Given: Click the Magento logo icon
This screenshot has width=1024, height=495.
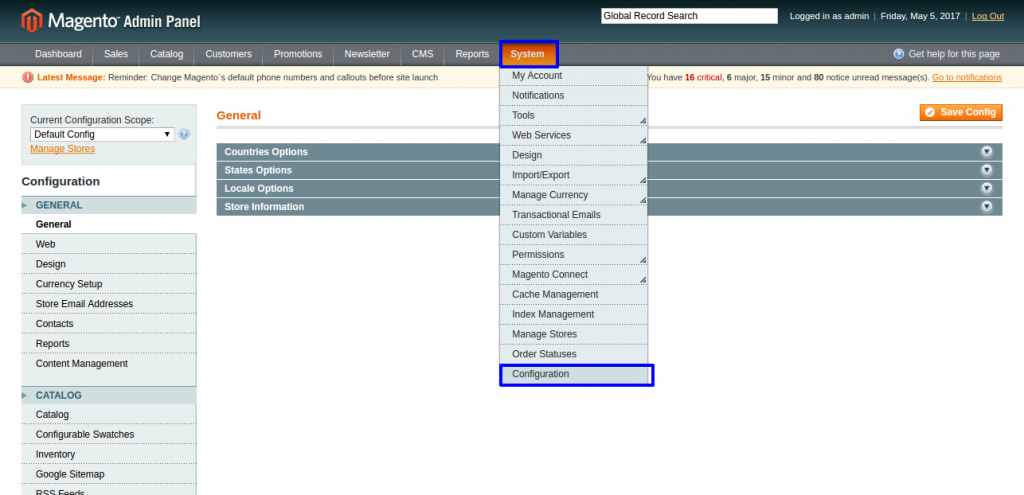Looking at the screenshot, I should coord(31,21).
